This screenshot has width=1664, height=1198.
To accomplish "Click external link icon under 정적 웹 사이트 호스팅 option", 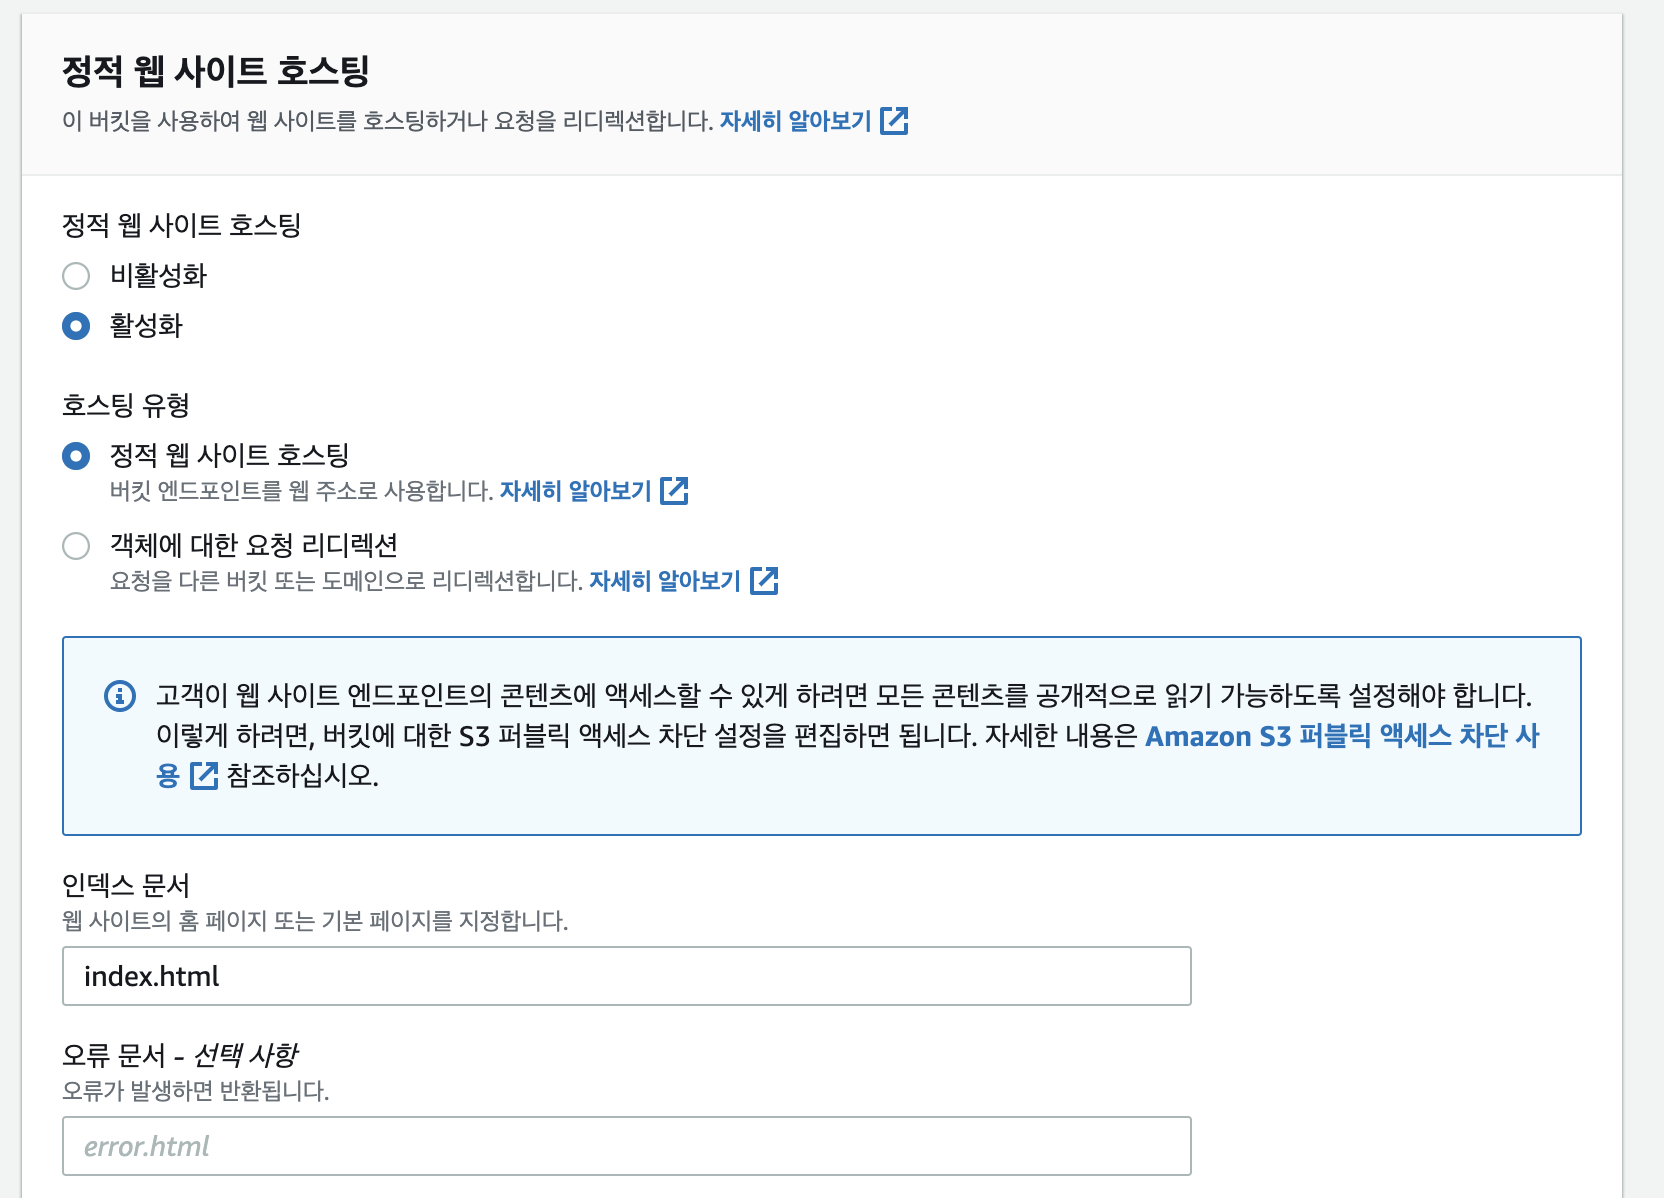I will (x=674, y=491).
